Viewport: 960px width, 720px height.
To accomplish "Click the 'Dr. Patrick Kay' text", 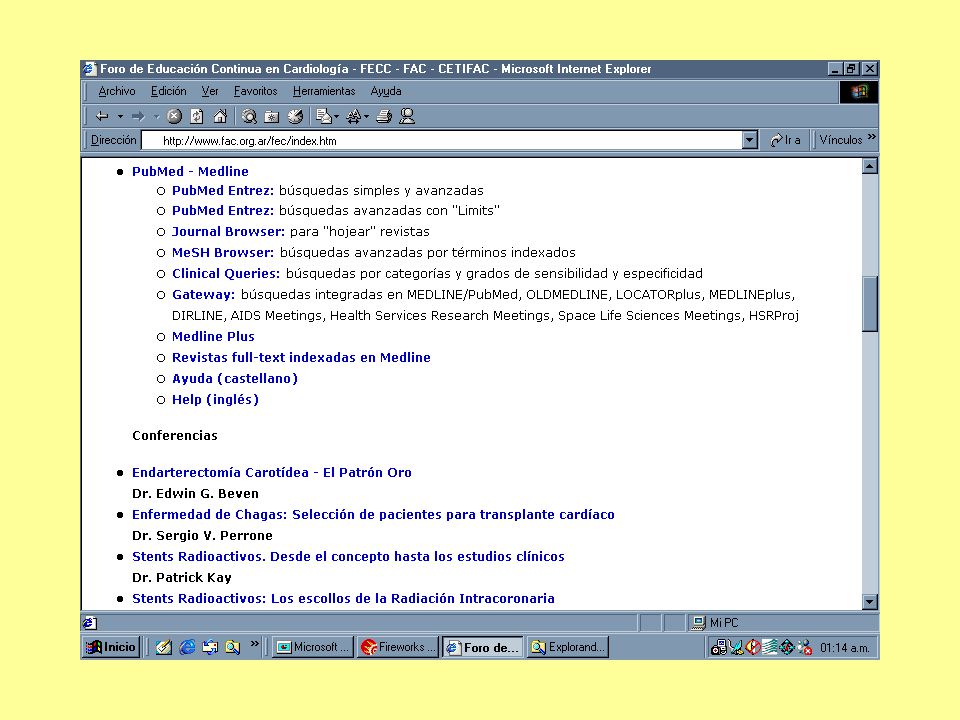I will (x=182, y=577).
